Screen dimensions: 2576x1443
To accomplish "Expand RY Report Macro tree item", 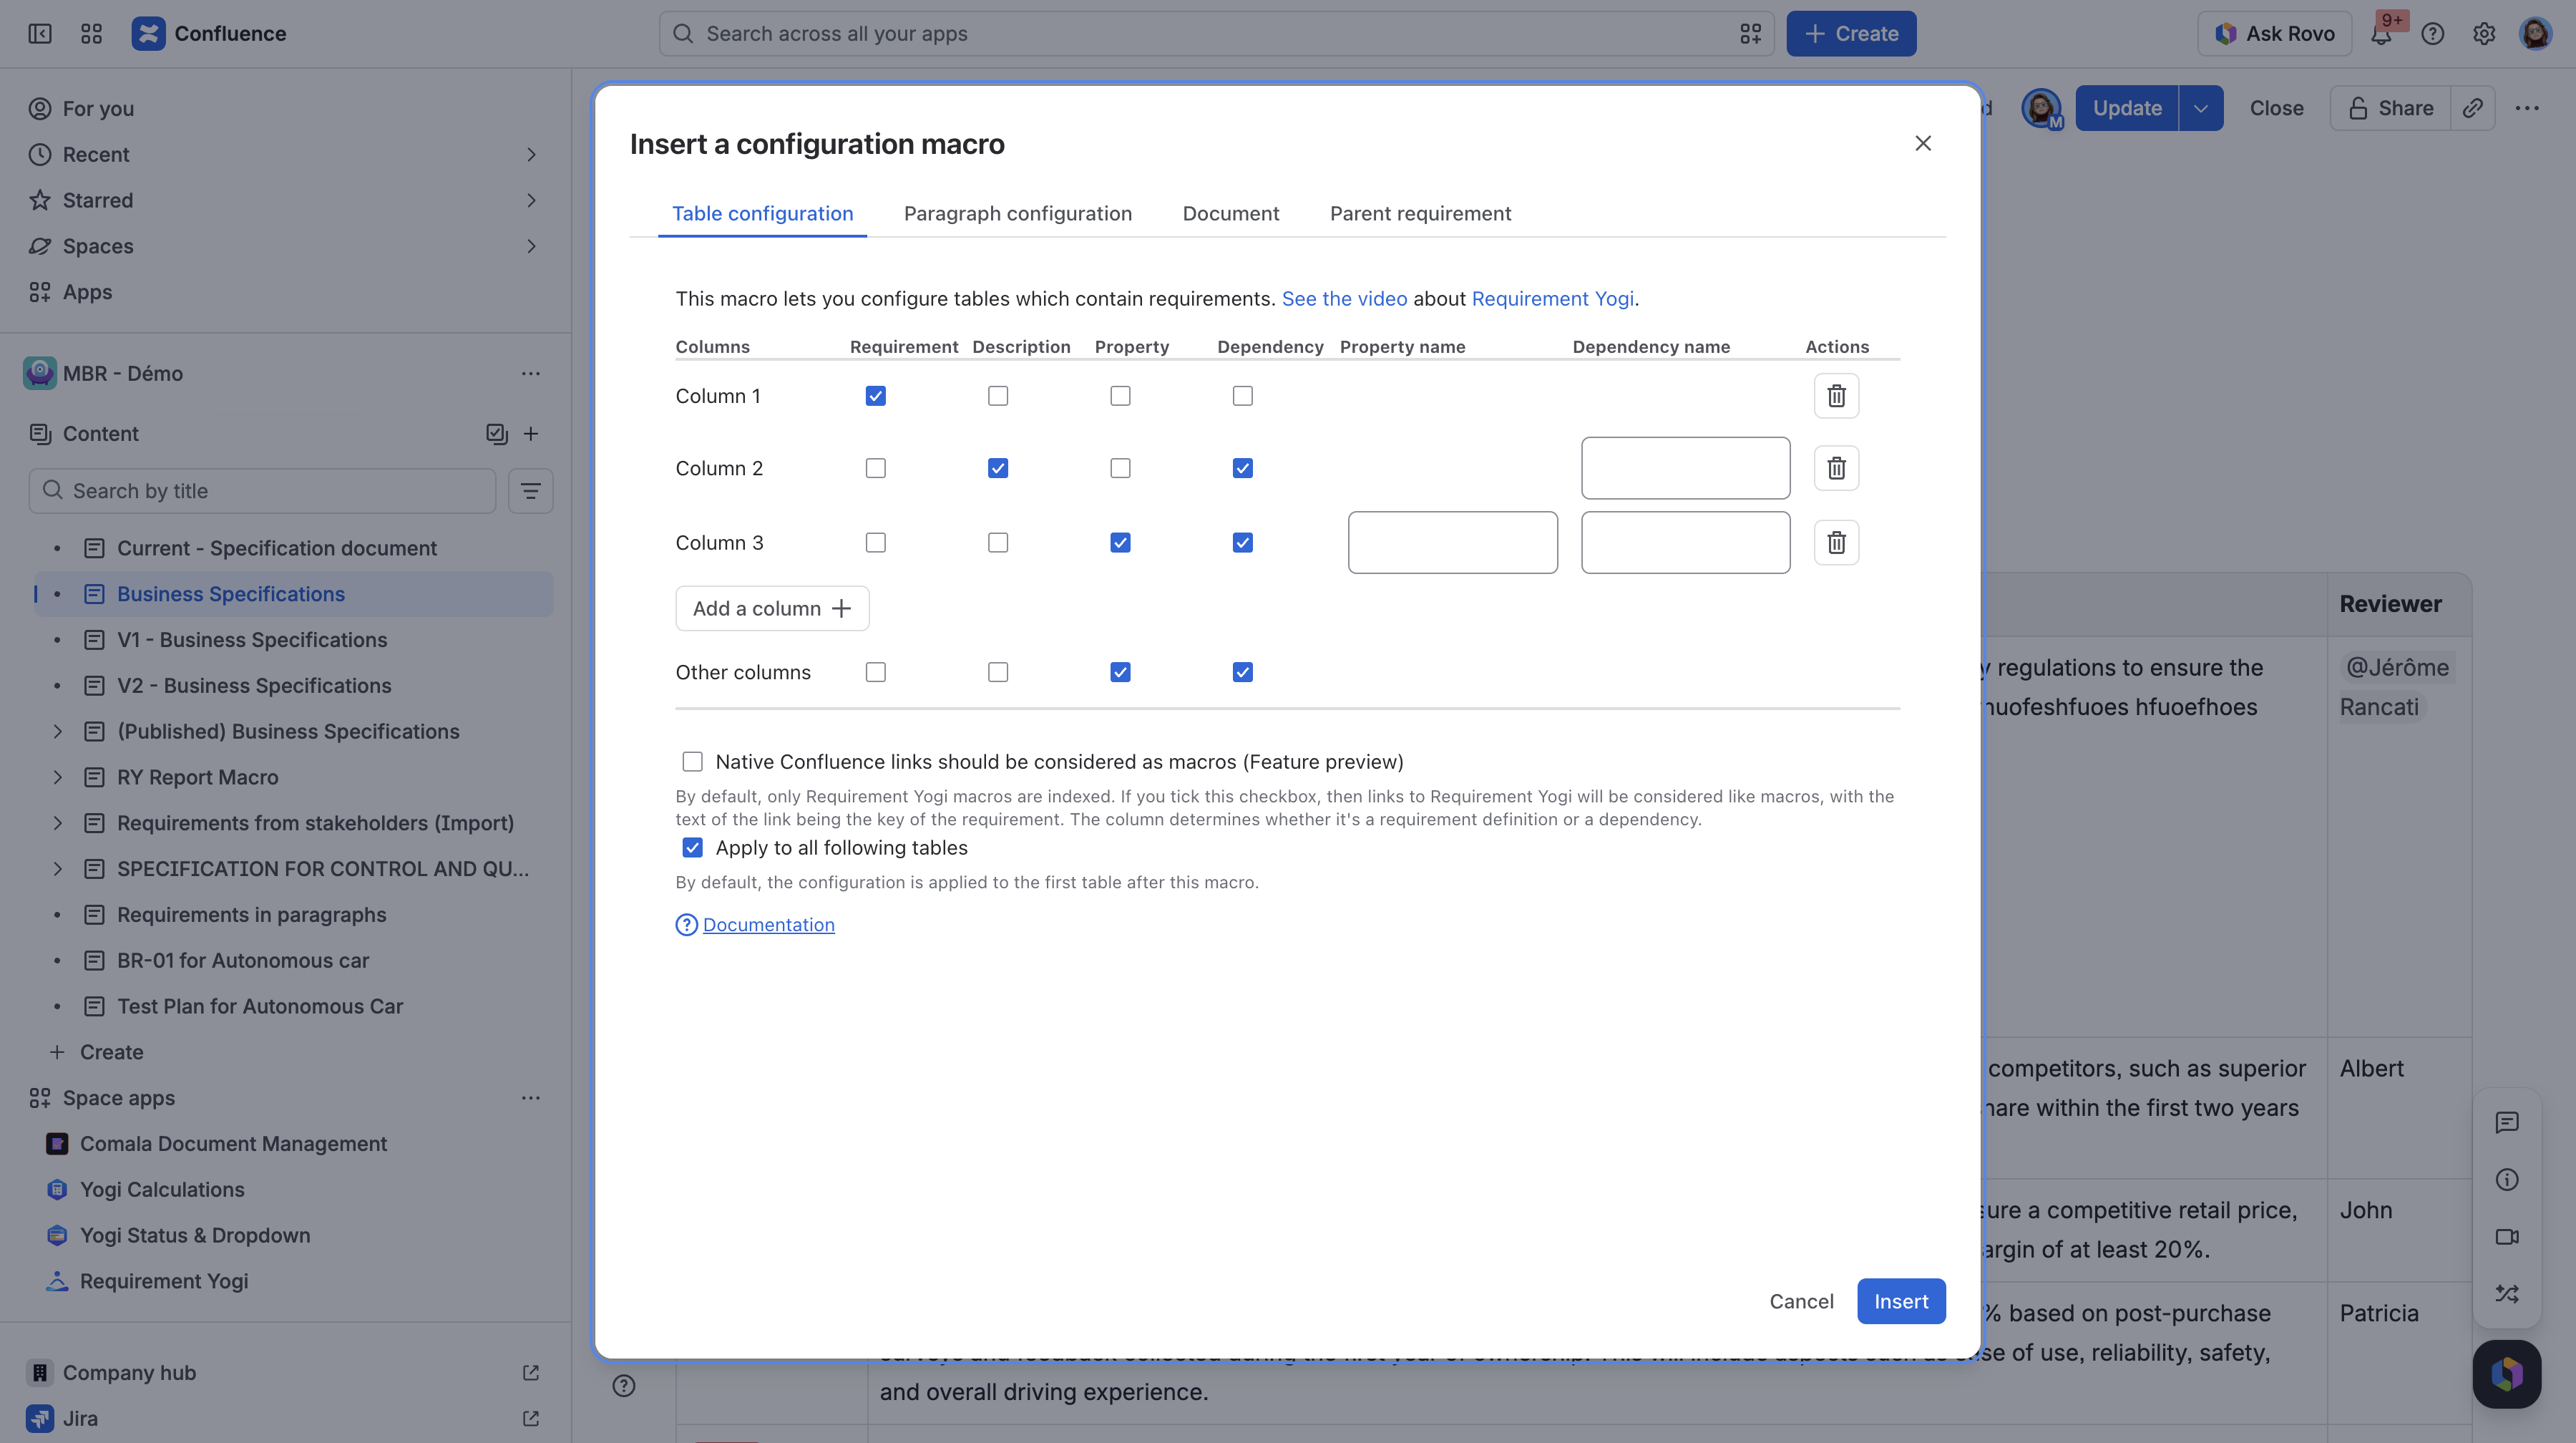I will click(x=58, y=777).
